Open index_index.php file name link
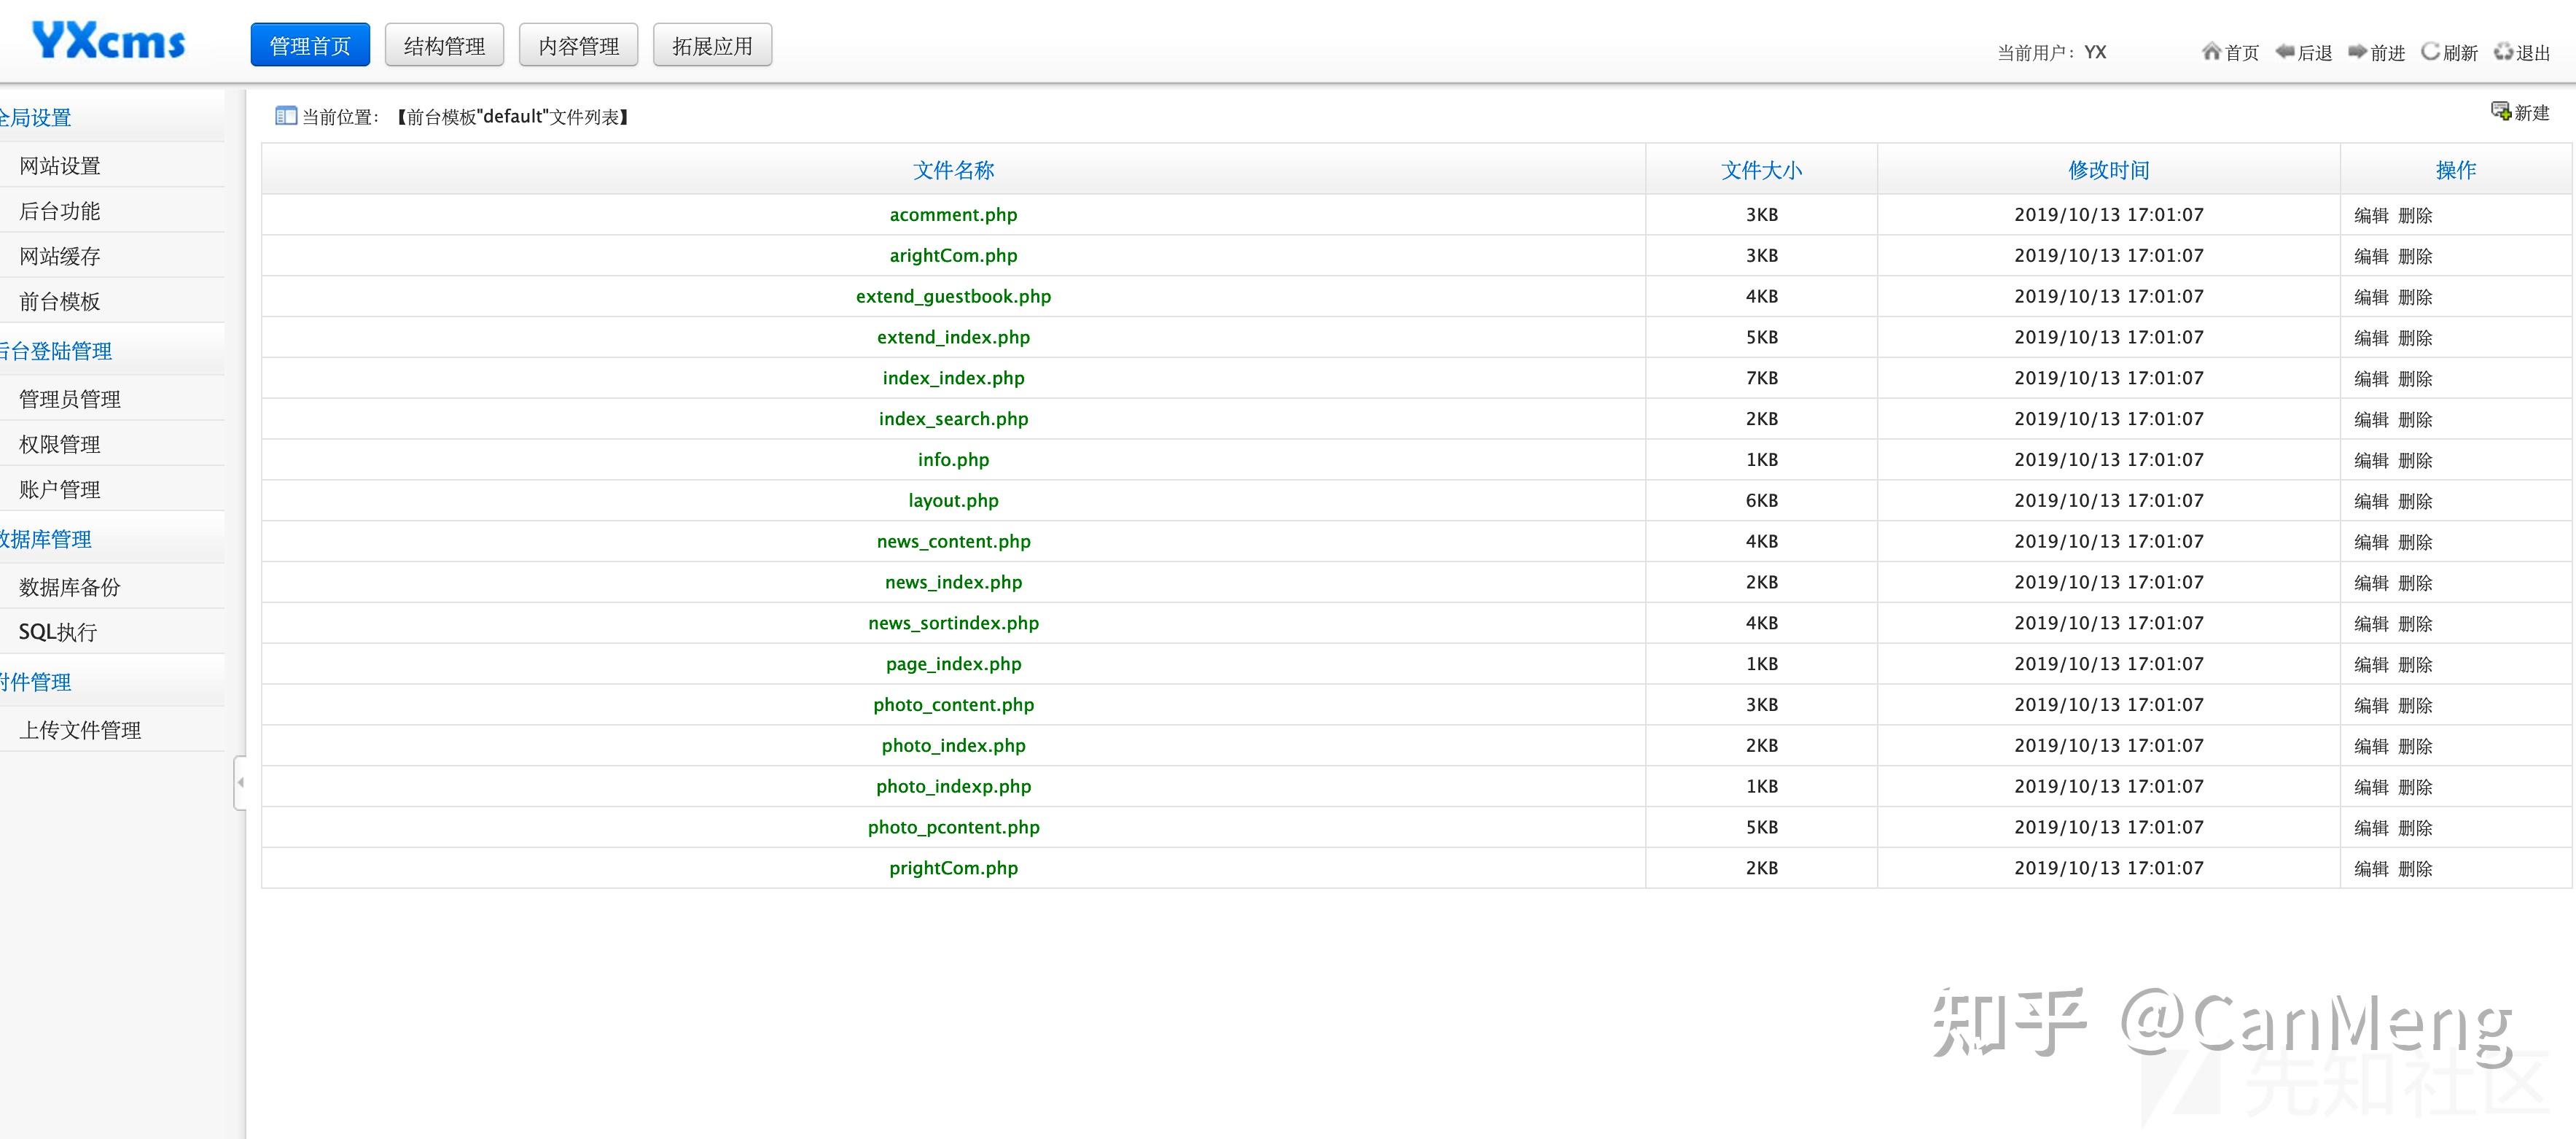The image size is (2576, 1139). coord(953,378)
